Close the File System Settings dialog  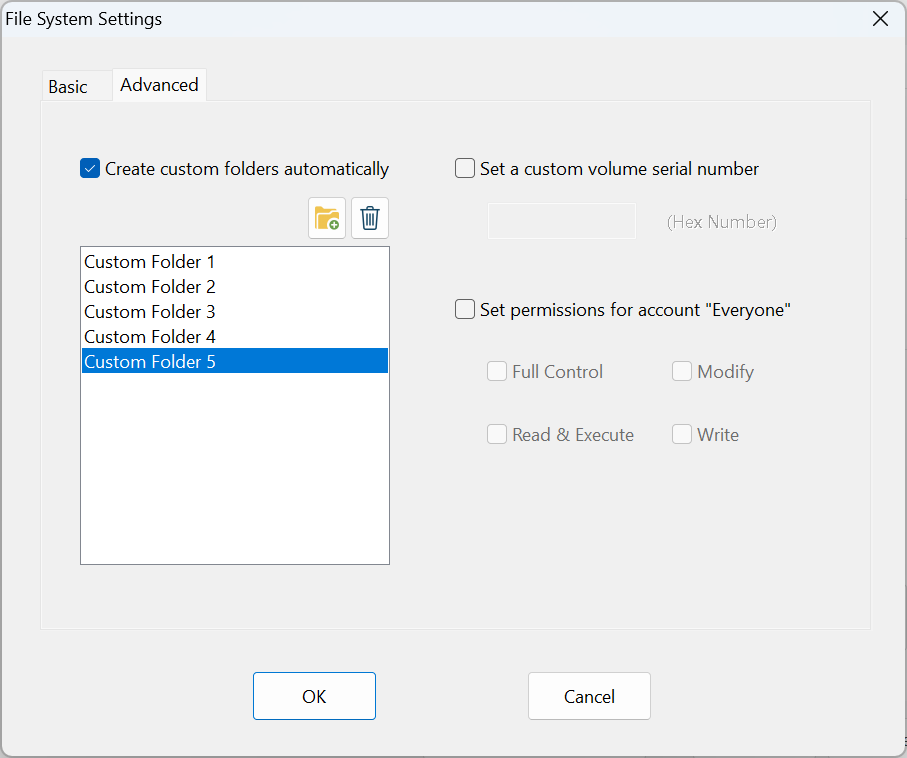coord(880,19)
